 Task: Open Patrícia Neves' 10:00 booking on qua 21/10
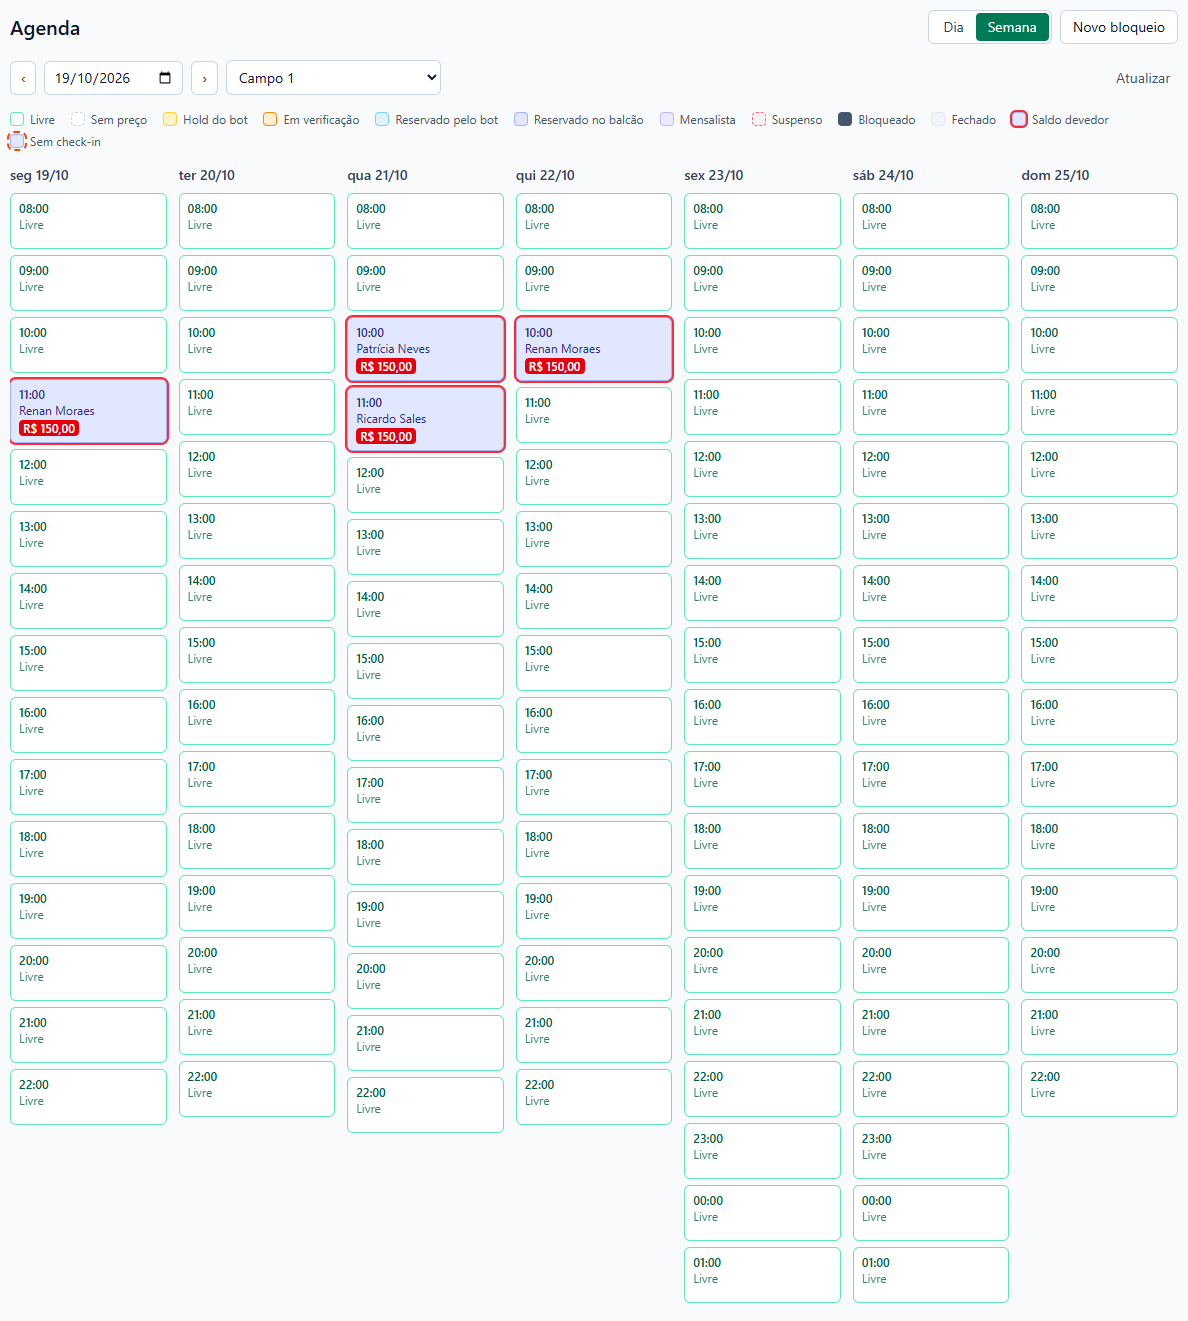click(426, 349)
